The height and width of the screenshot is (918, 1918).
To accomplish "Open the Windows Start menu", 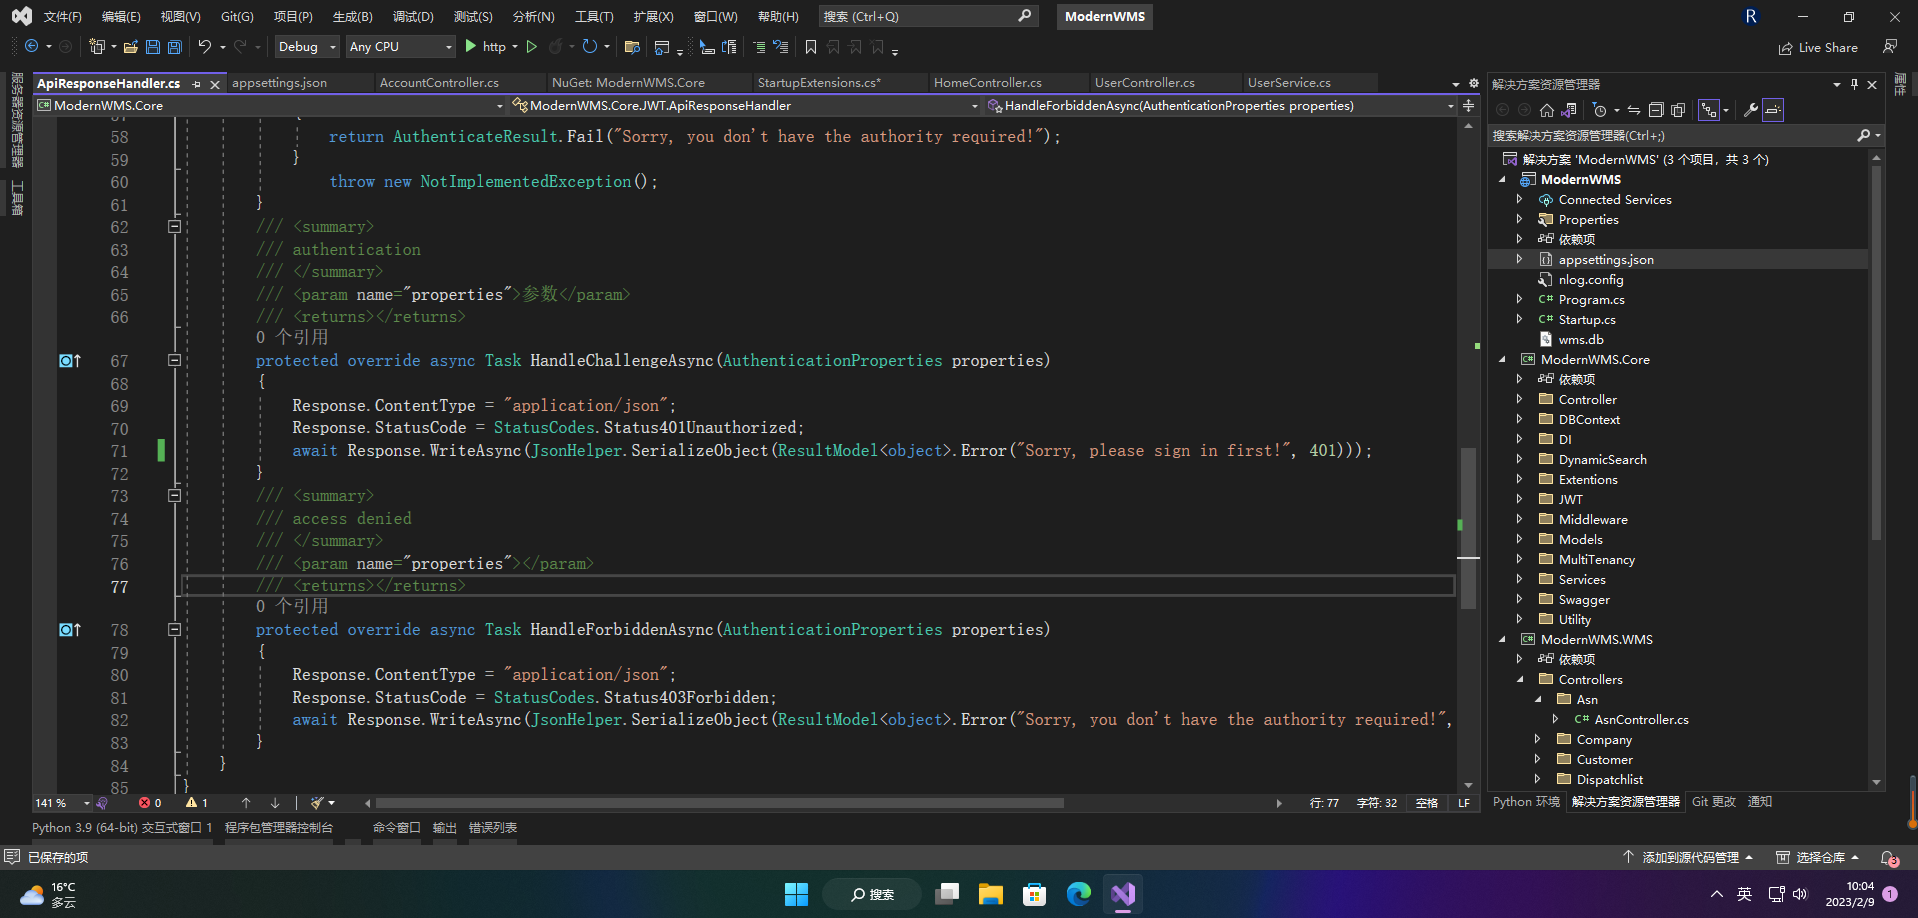I will pos(796,894).
